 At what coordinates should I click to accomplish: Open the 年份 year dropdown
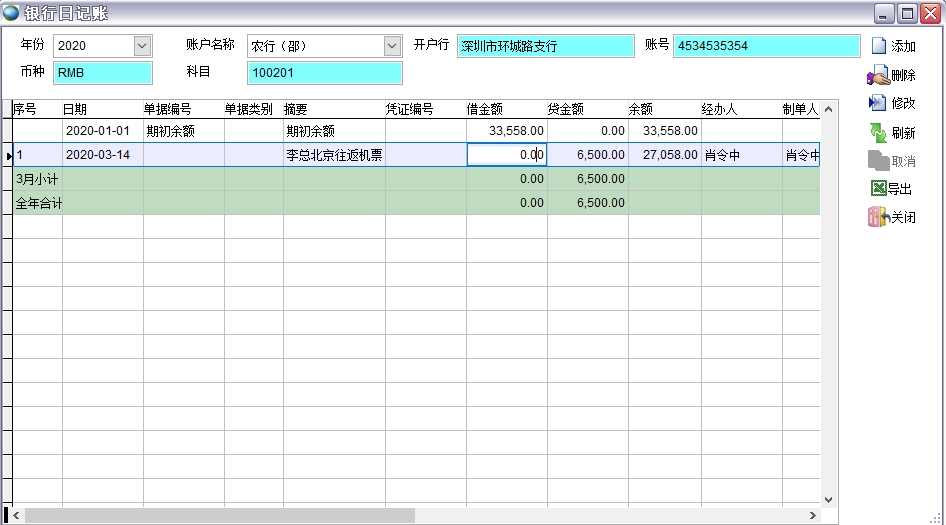click(142, 46)
